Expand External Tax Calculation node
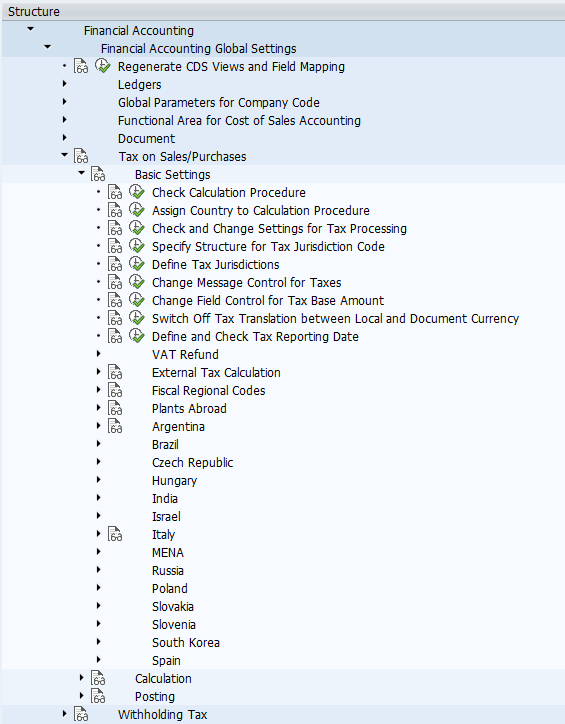Screen dimensions: 565x724 [x=99, y=372]
